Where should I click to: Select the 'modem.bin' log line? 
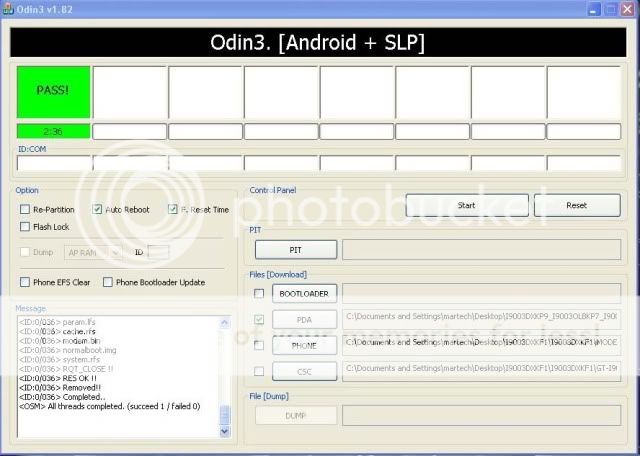pyautogui.click(x=60, y=341)
